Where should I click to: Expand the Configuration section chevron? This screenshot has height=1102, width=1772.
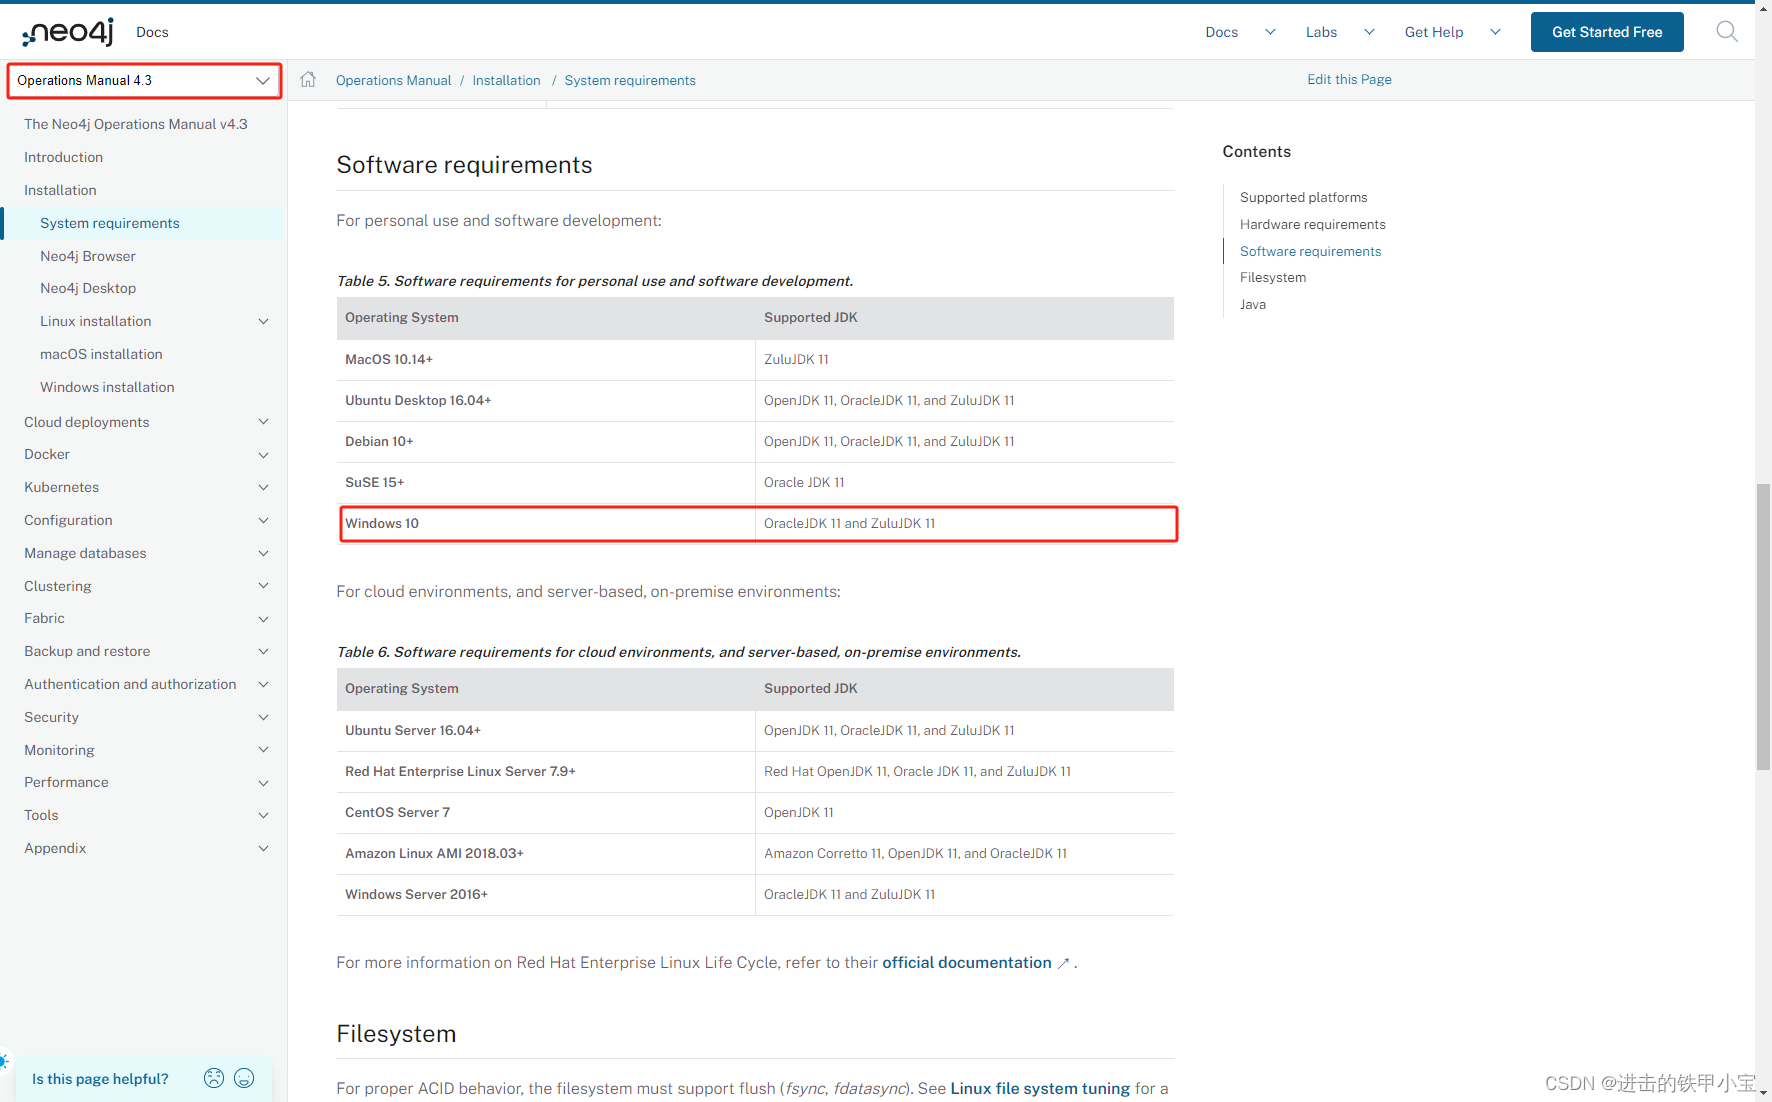264,520
